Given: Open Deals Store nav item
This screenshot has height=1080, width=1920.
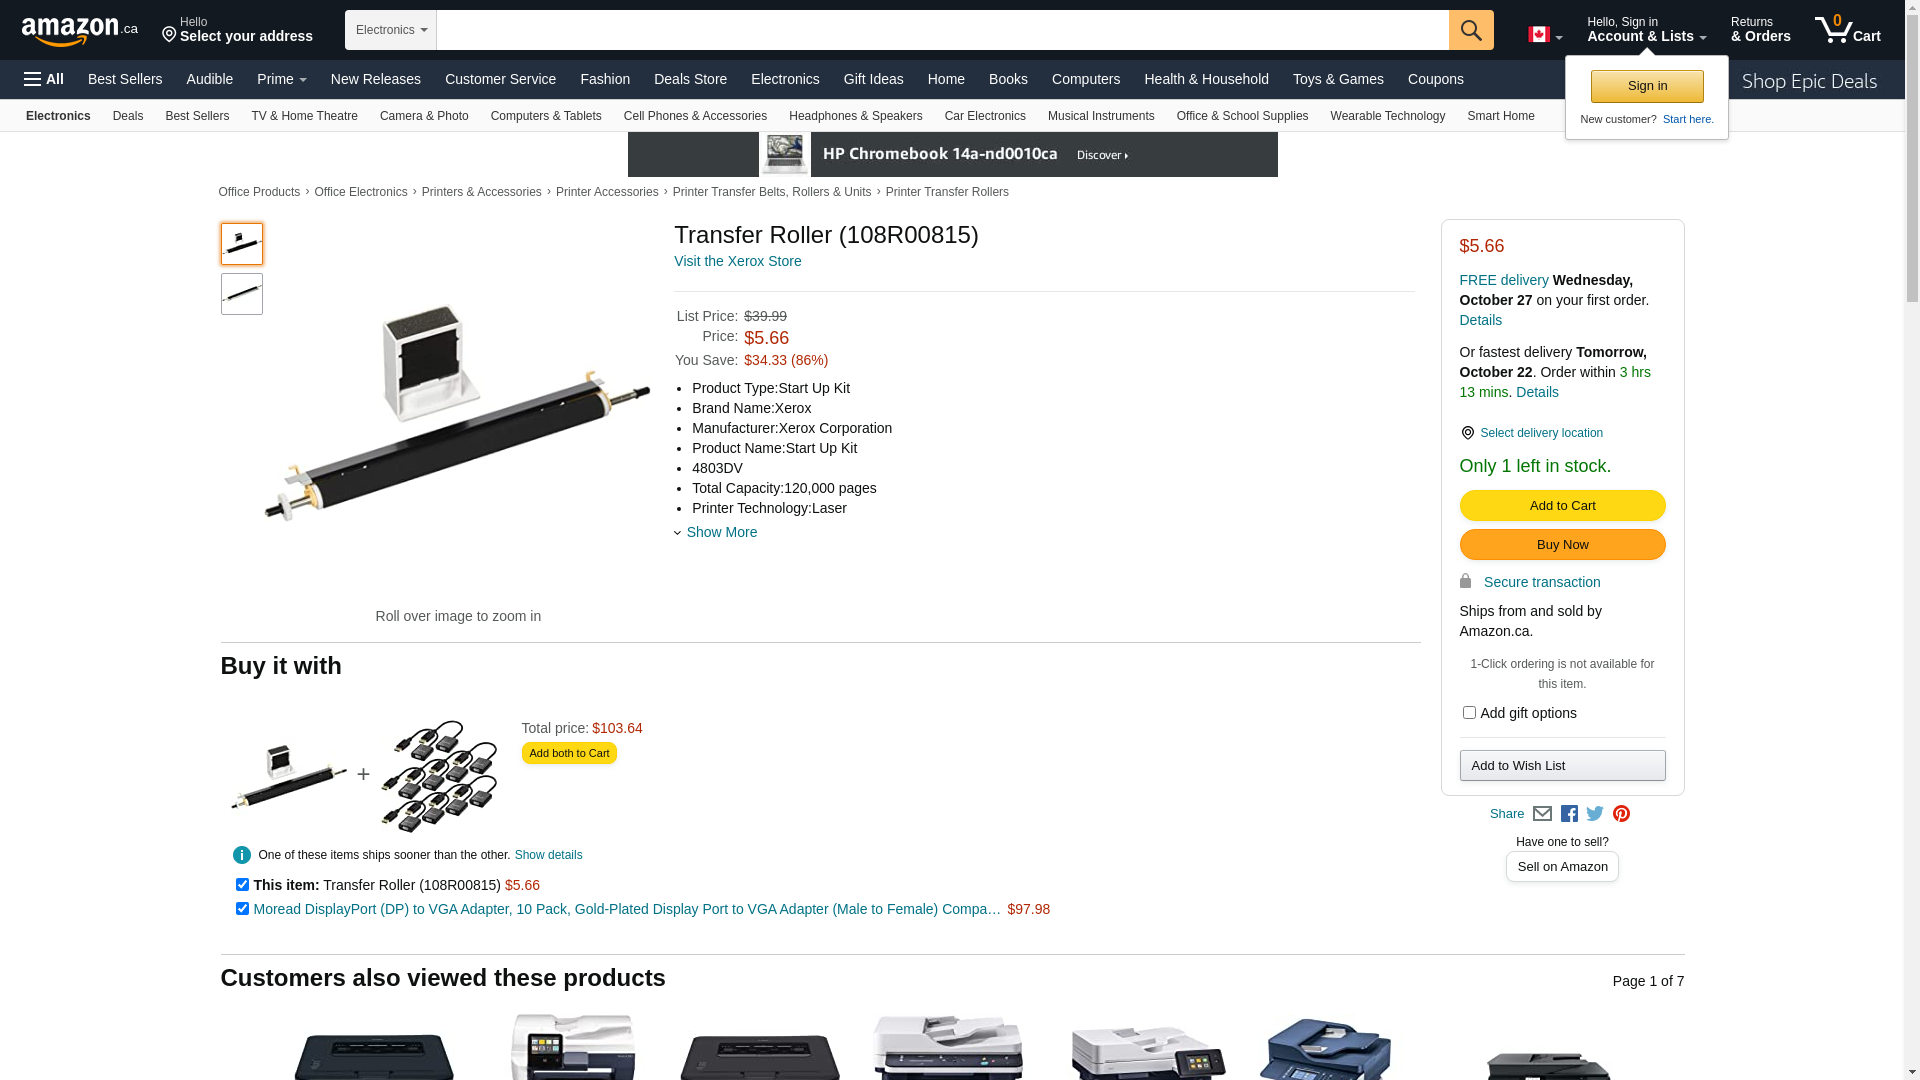Looking at the screenshot, I should 690,79.
